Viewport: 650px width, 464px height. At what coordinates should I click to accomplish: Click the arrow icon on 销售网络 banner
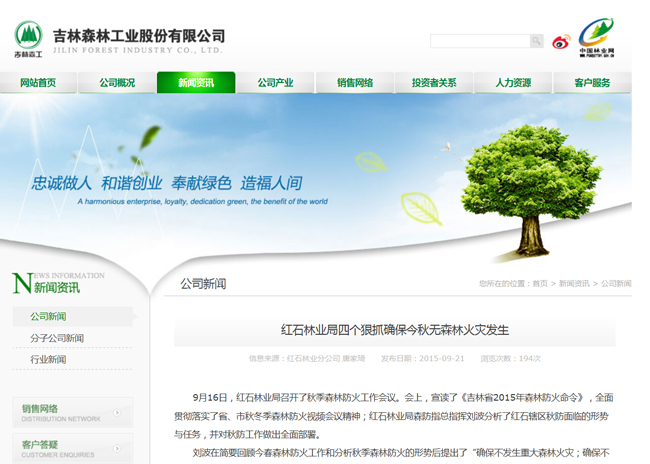click(117, 412)
